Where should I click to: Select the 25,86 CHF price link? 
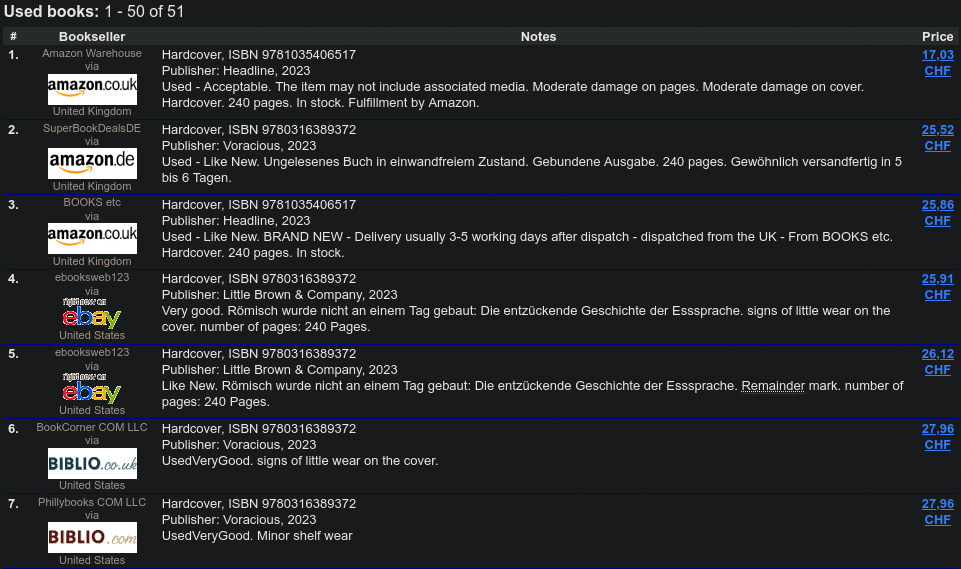937,213
